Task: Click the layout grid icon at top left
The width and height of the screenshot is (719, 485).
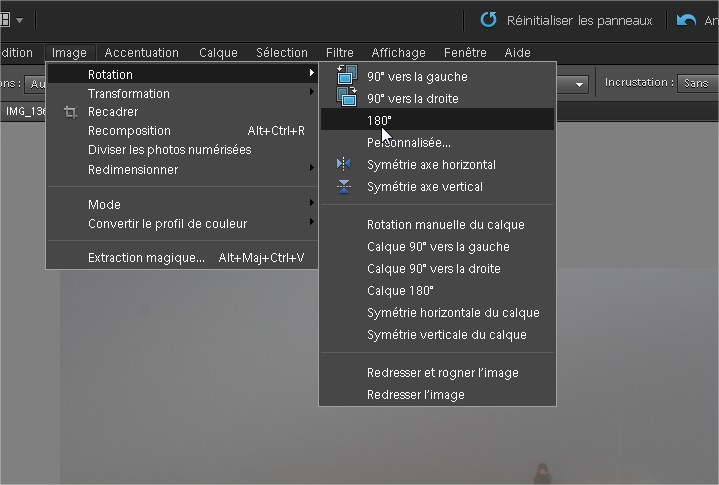Action: (5, 20)
